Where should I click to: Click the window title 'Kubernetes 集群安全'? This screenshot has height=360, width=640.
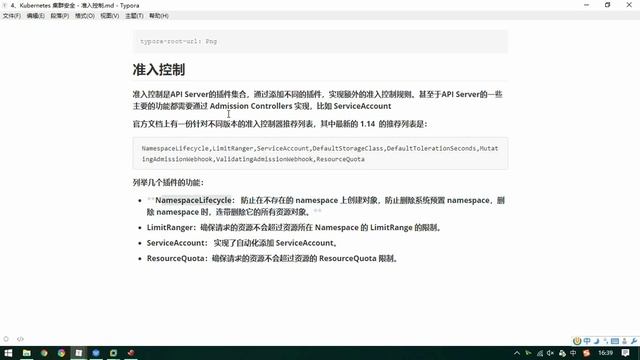(47, 5)
